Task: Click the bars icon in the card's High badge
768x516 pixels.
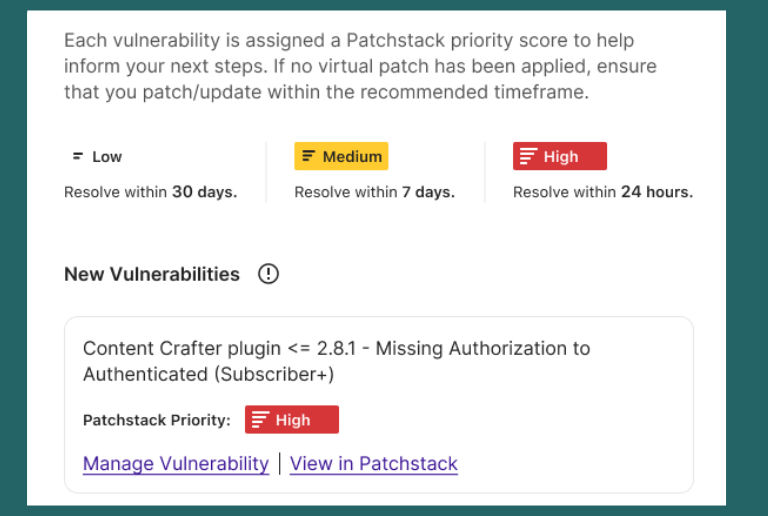Action: 259,420
